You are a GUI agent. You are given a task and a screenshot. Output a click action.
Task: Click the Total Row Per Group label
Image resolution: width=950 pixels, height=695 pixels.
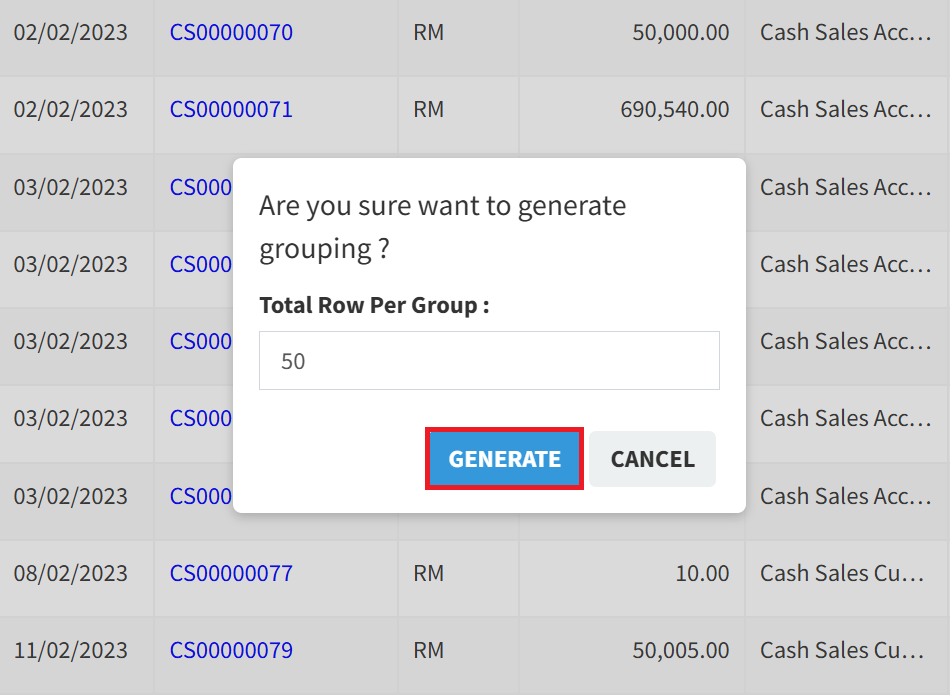374,305
